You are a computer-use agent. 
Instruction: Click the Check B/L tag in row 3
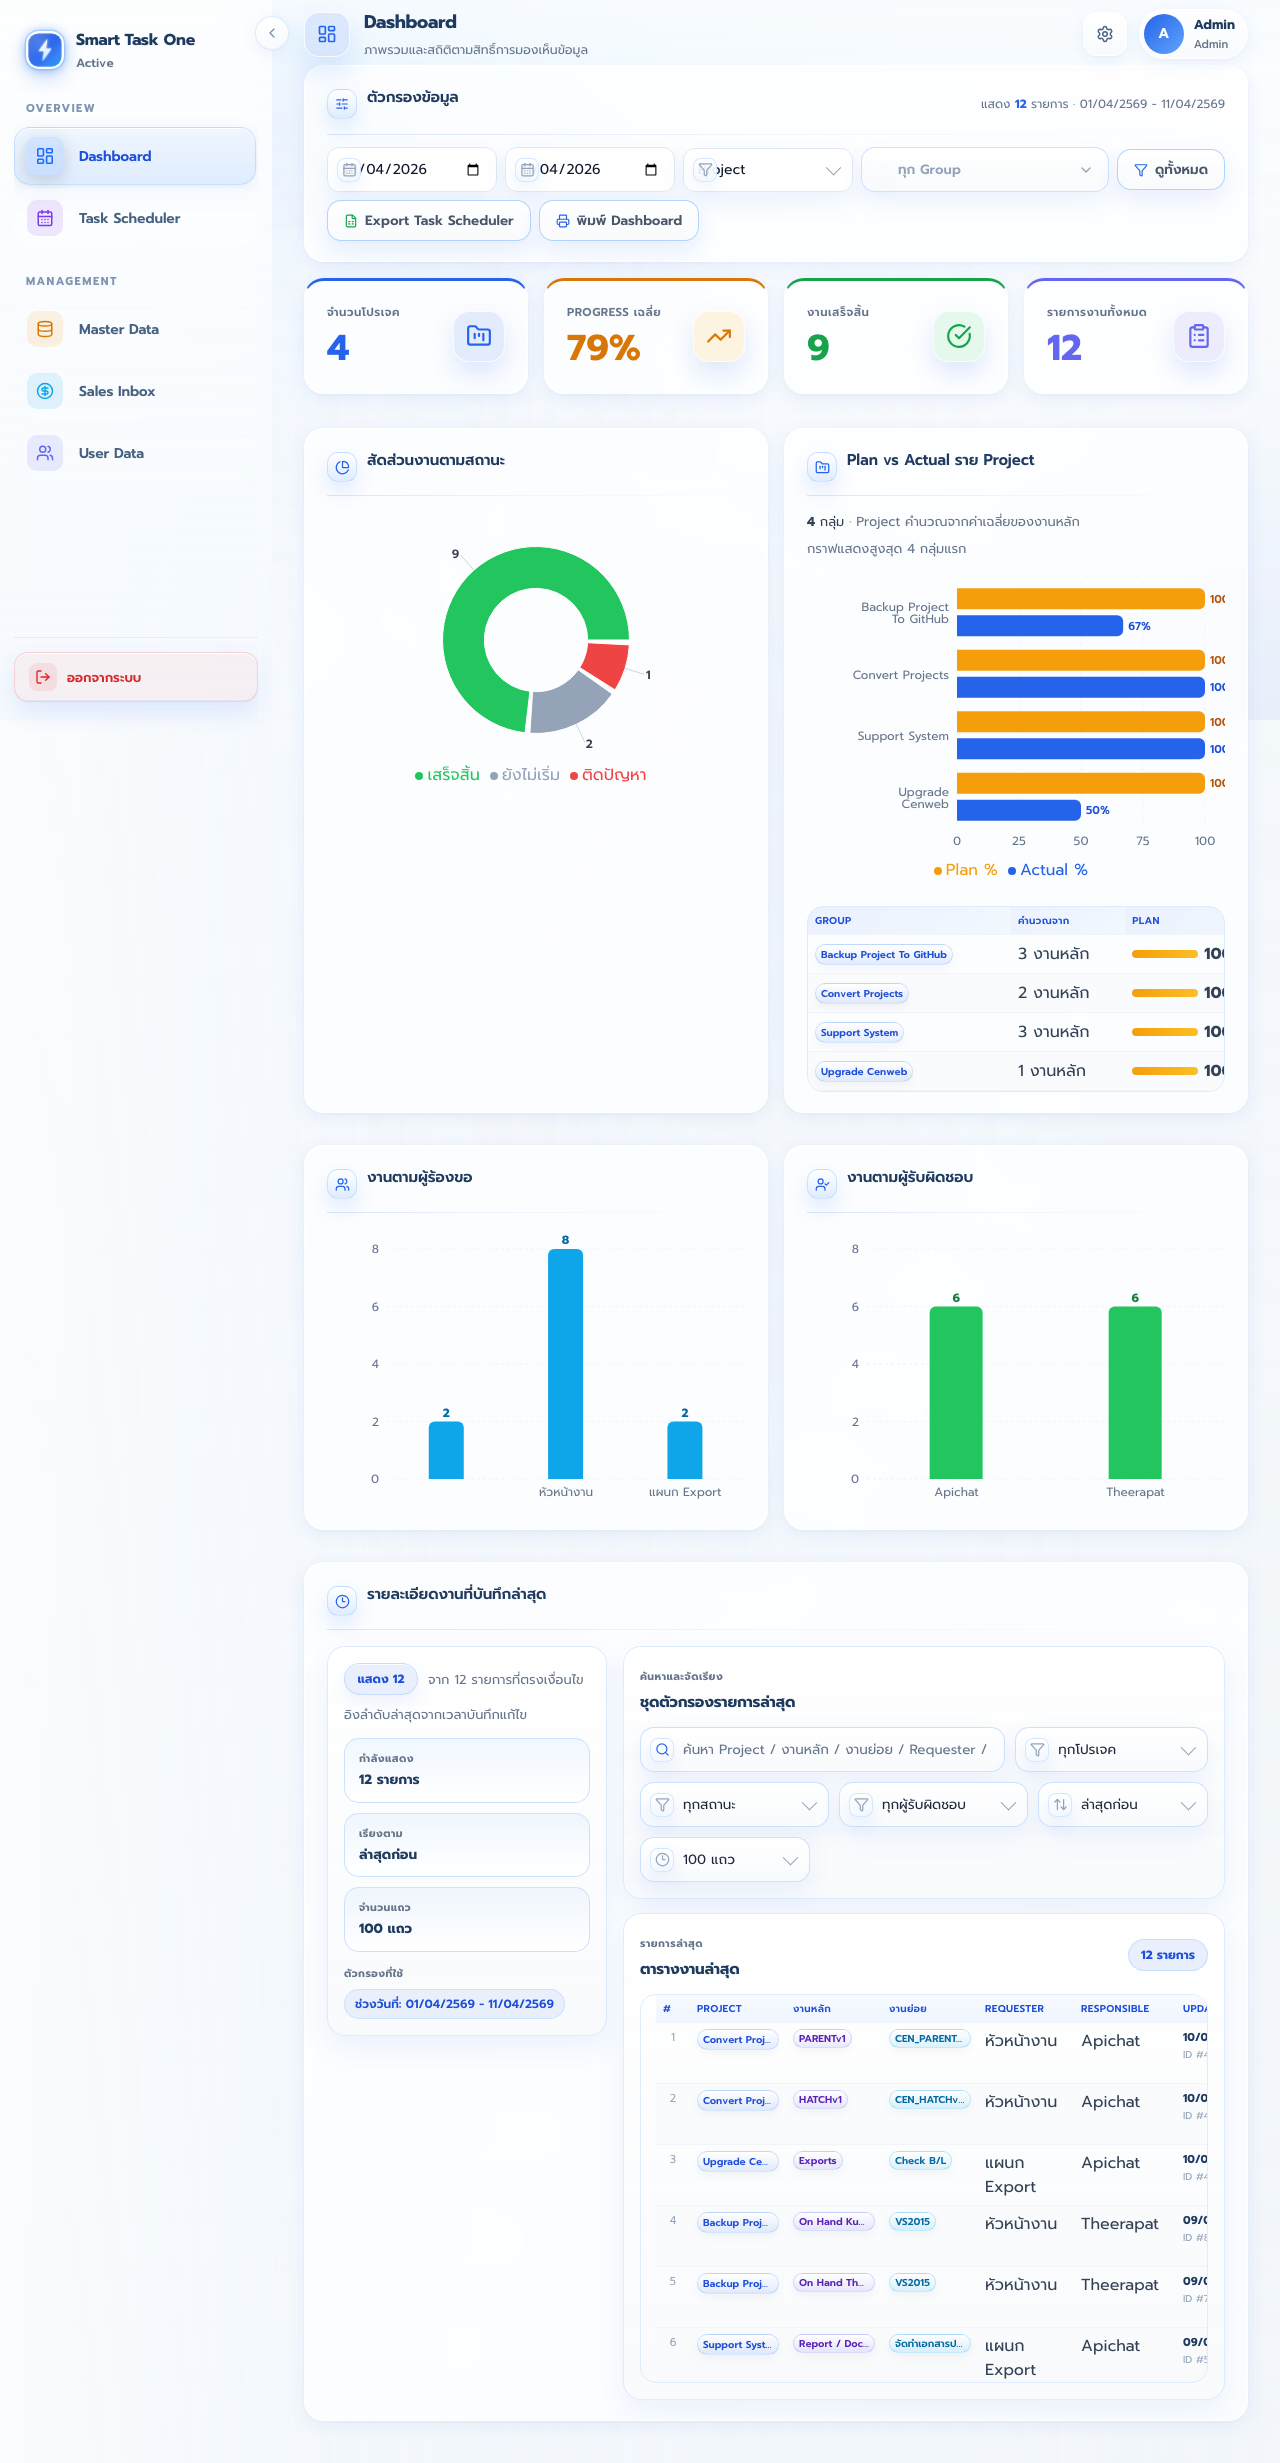(x=920, y=2161)
